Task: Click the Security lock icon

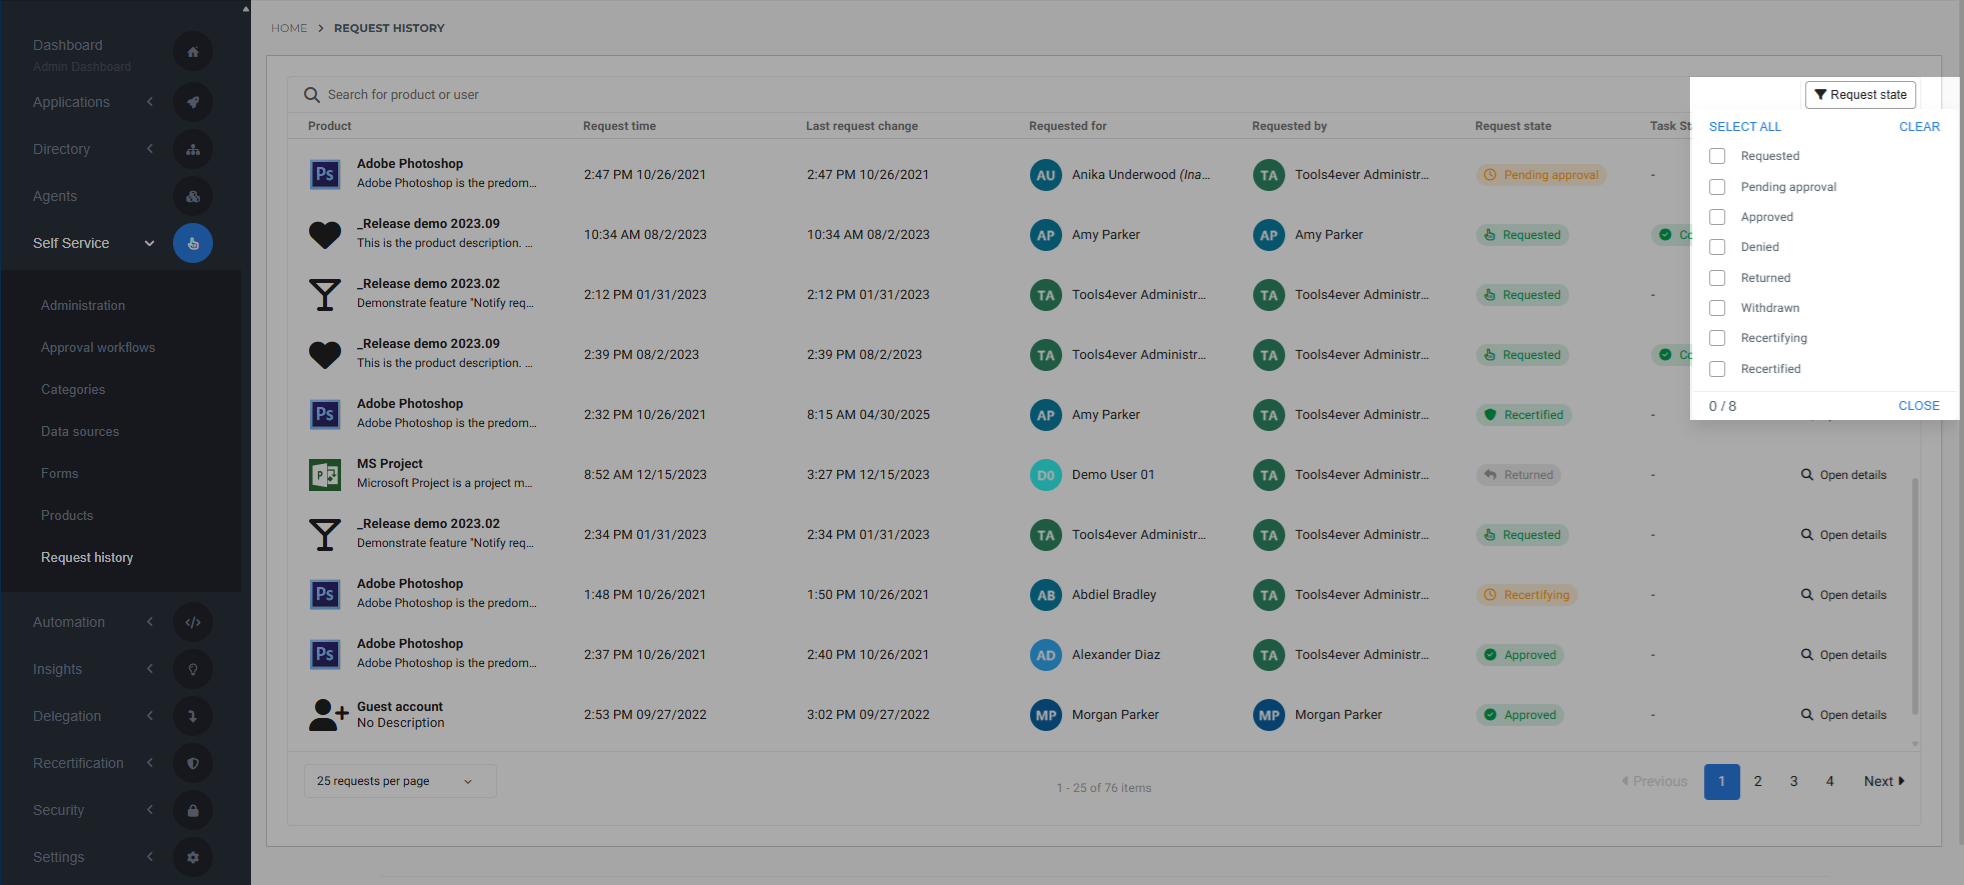Action: tap(193, 810)
